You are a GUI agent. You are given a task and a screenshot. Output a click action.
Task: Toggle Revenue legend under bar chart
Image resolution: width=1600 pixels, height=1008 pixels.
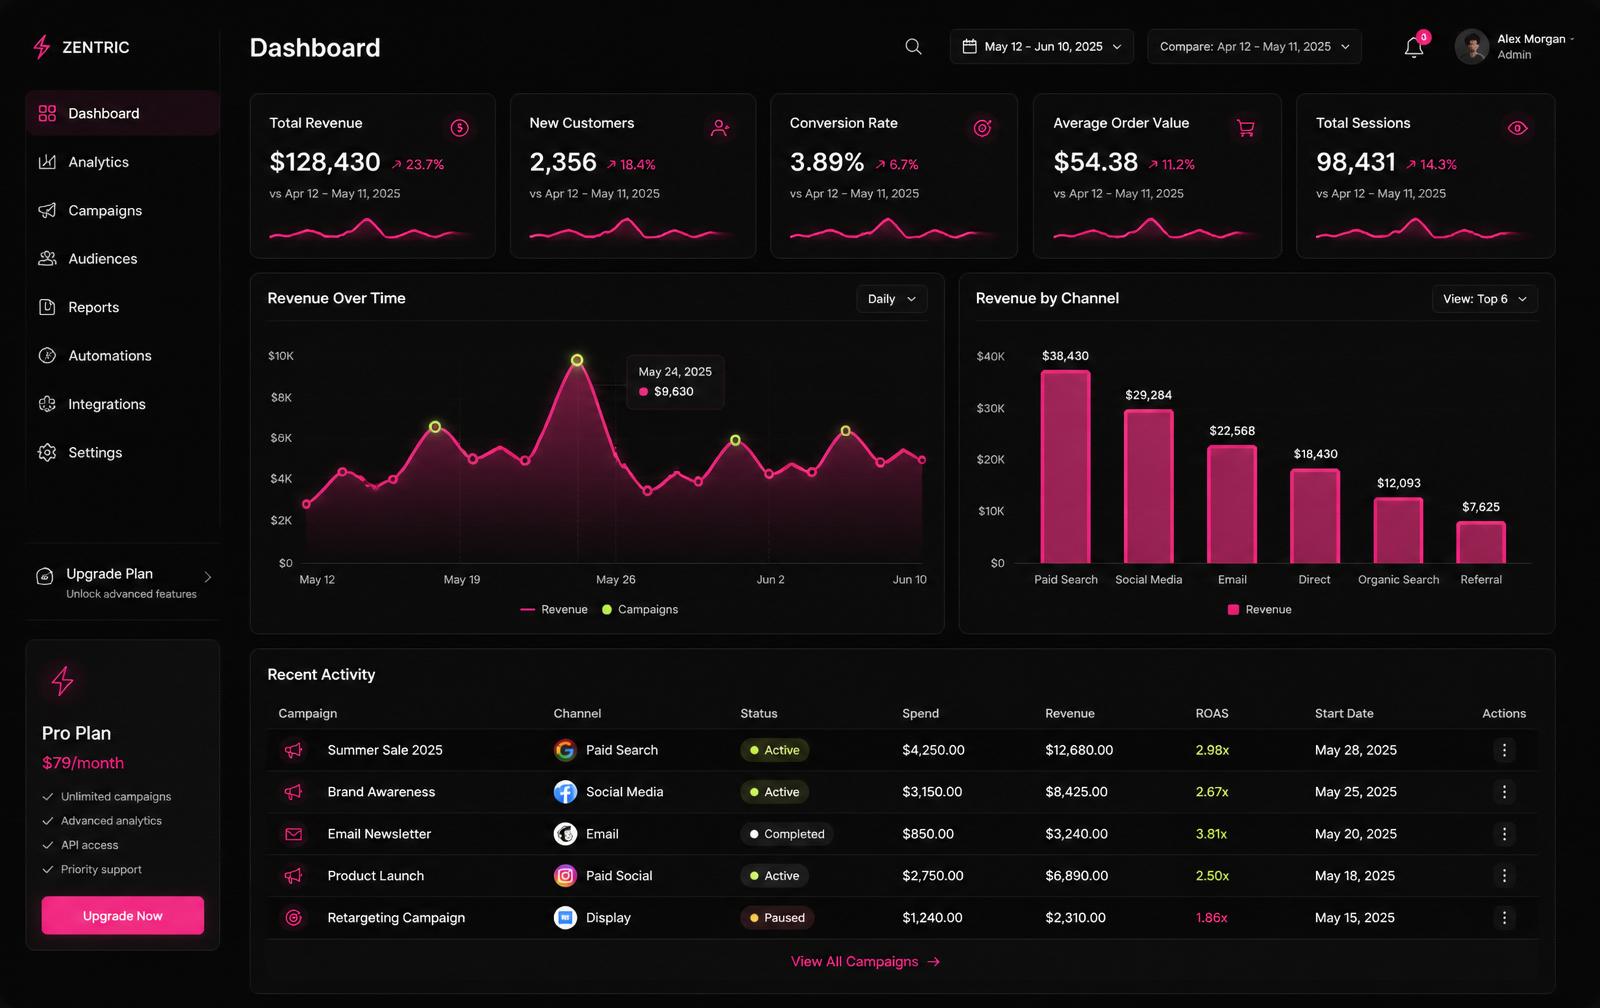[x=1259, y=609]
